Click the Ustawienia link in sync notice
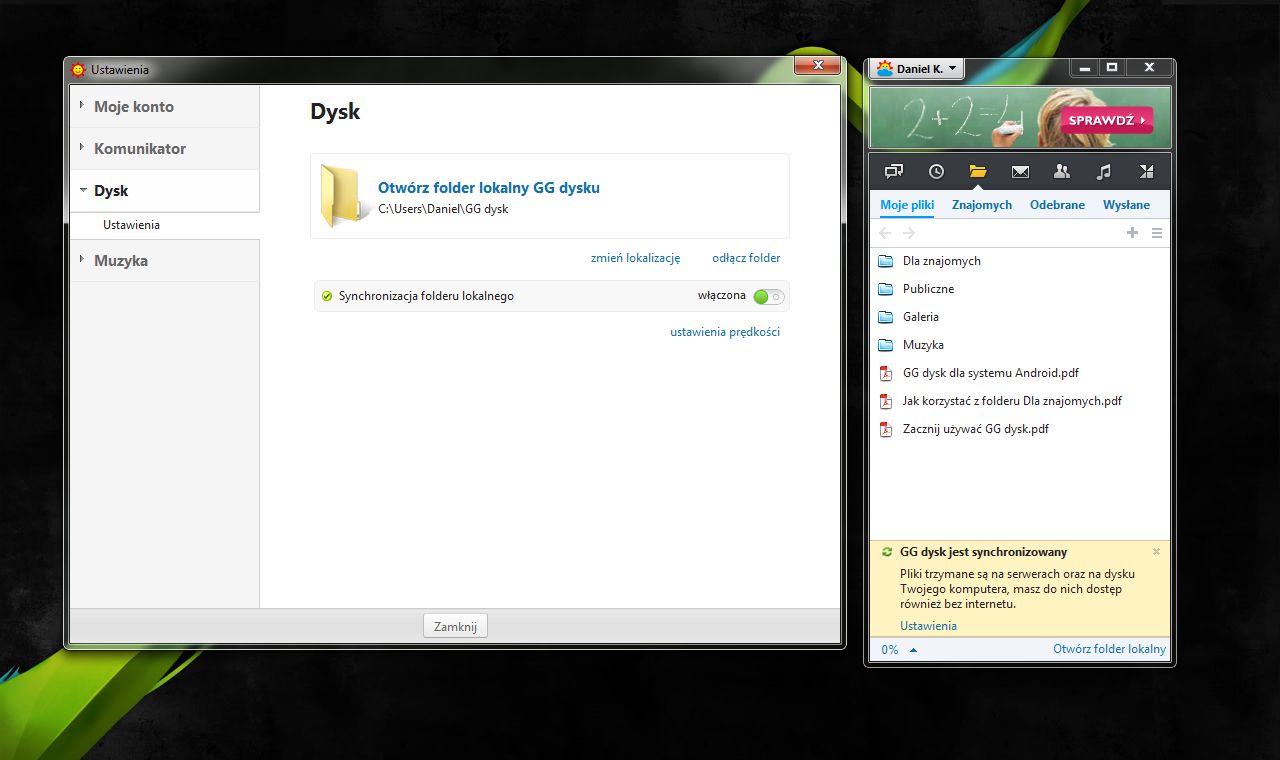1280x760 pixels. [x=928, y=626]
